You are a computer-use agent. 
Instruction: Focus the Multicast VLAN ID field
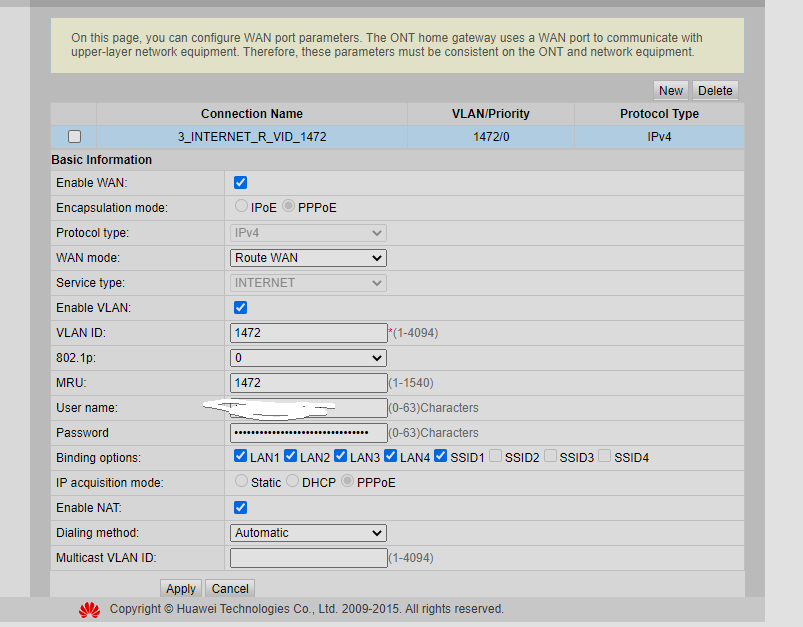[x=308, y=558]
